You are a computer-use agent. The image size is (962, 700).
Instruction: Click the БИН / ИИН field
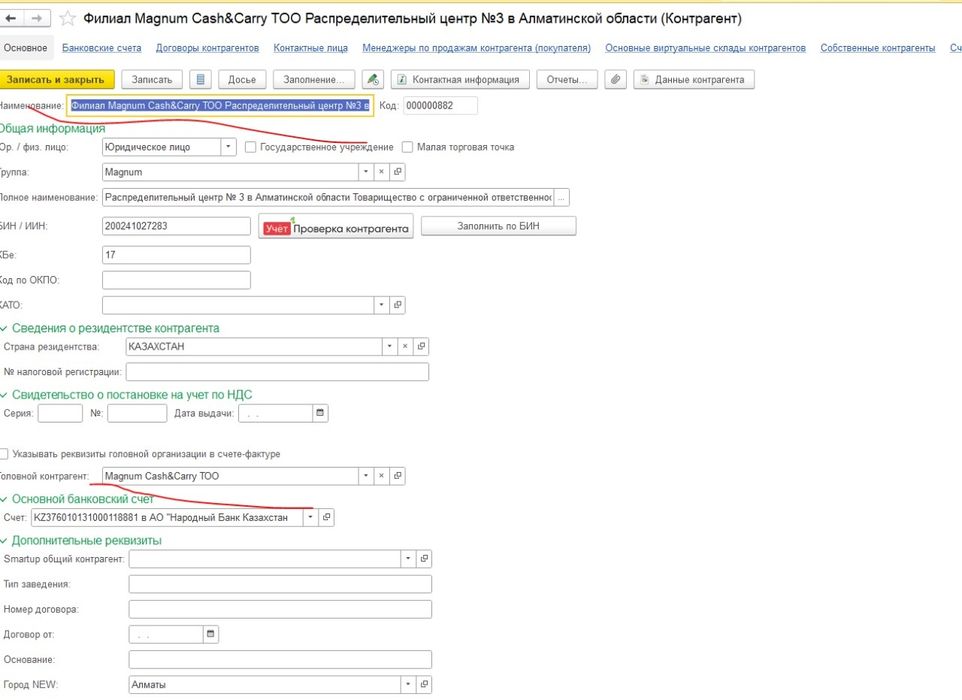[x=176, y=226]
